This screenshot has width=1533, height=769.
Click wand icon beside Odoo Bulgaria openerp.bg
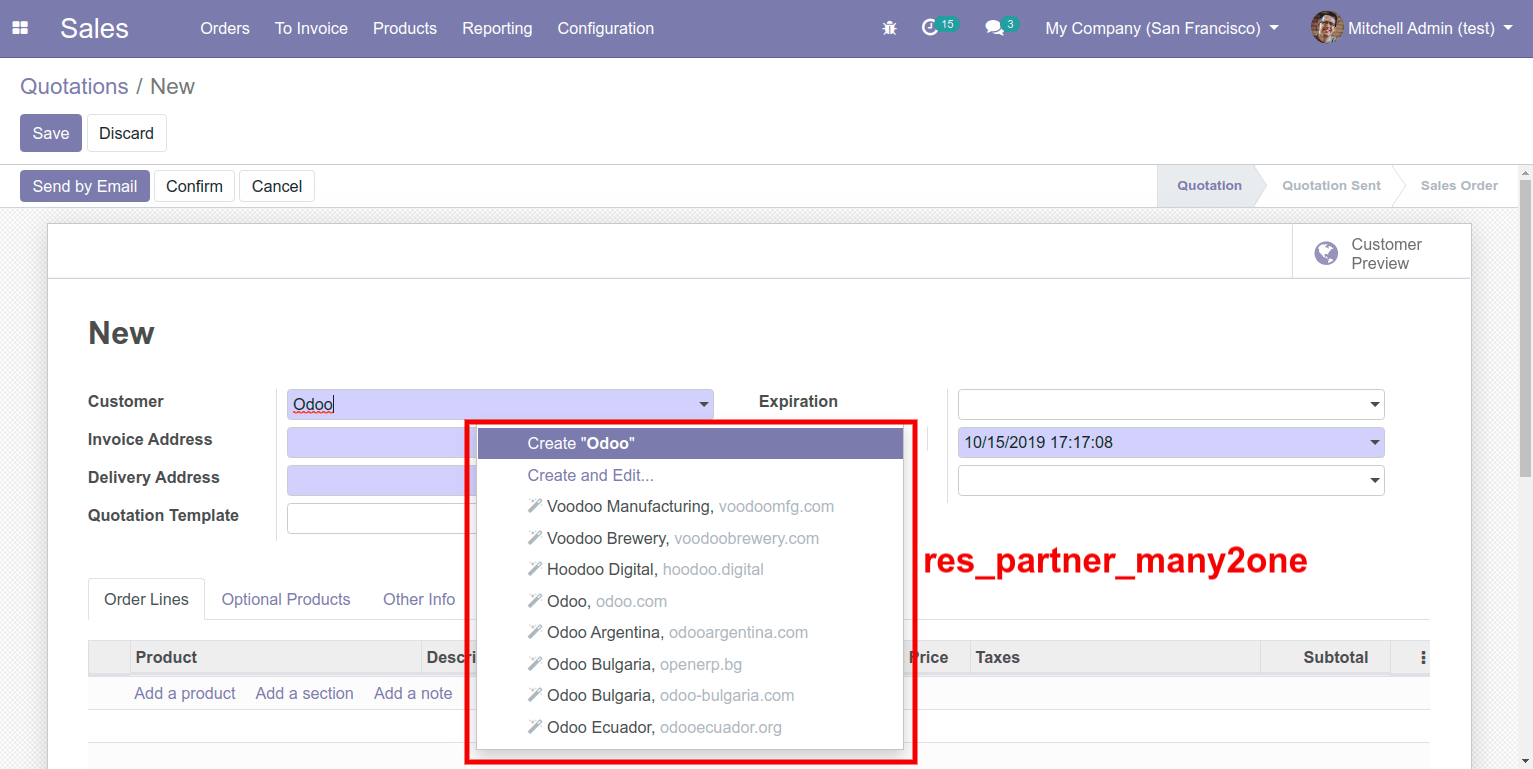coord(535,664)
